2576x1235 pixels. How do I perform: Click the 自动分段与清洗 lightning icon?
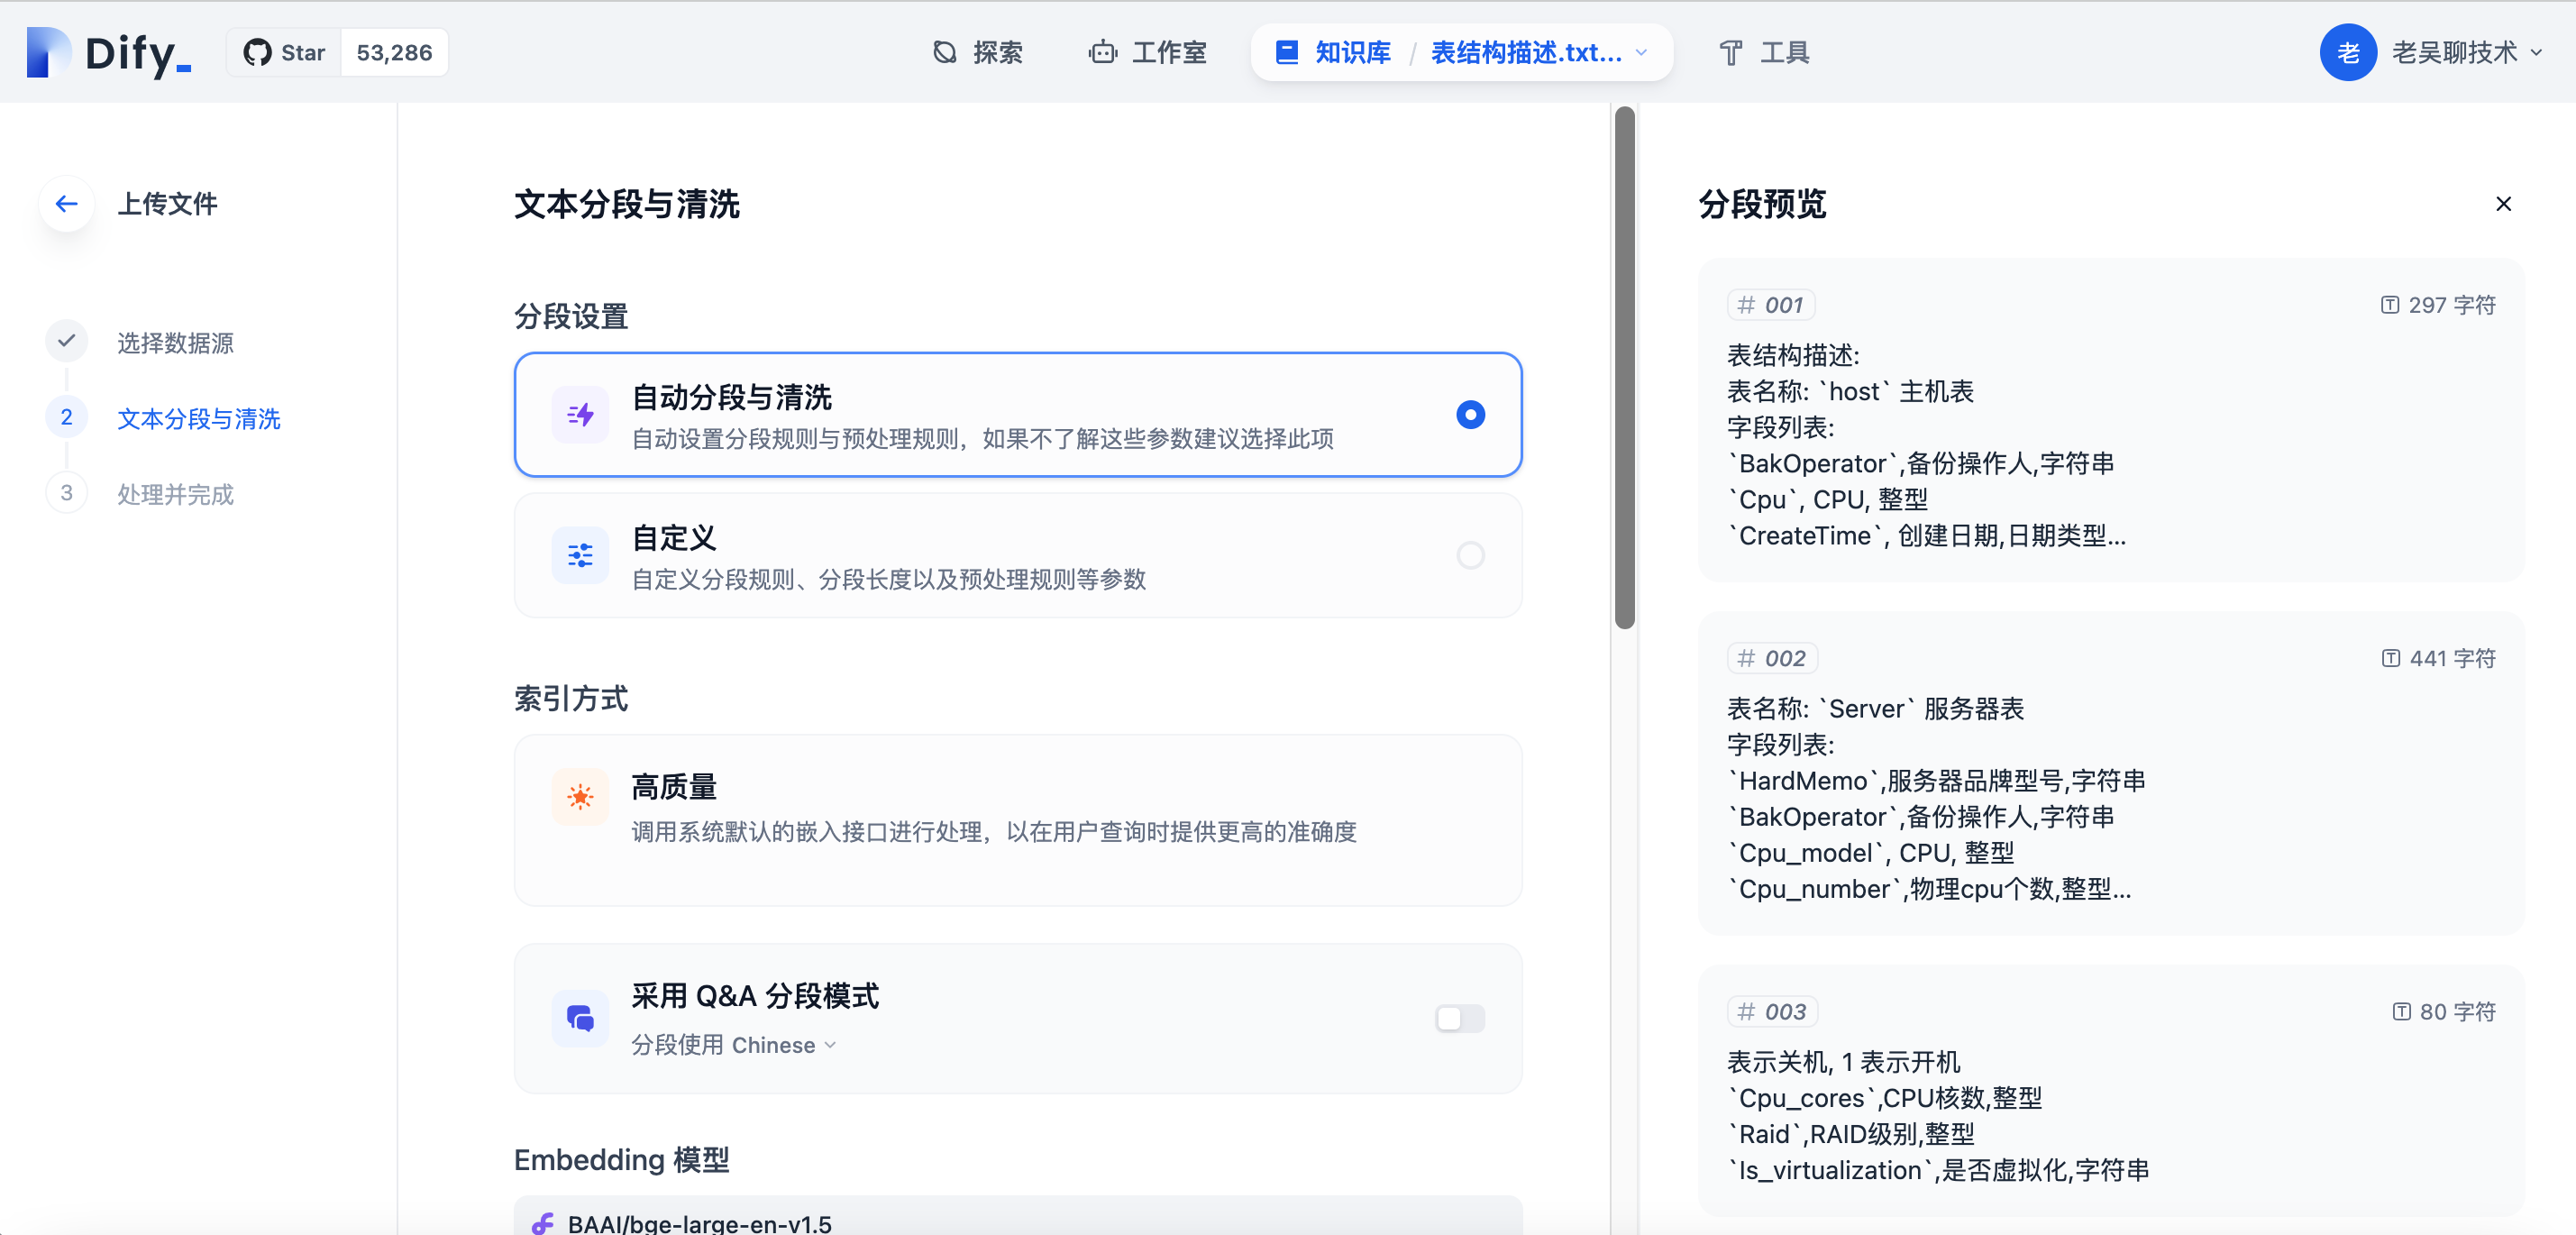tap(580, 415)
